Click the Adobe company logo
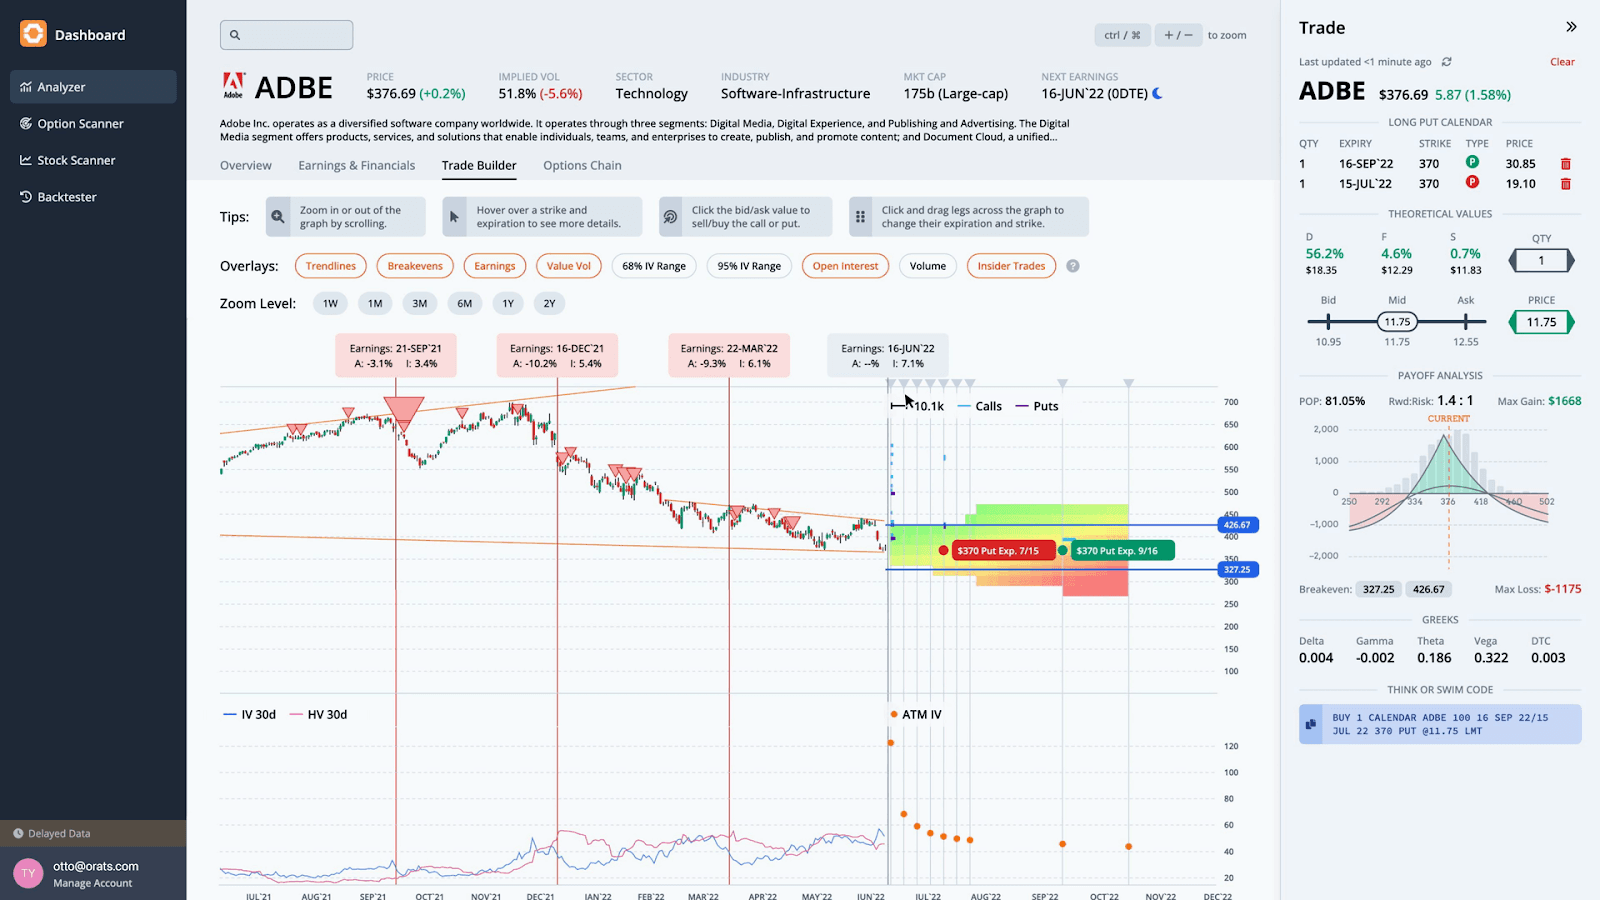Viewport: 1600px width, 900px height. pyautogui.click(x=233, y=86)
